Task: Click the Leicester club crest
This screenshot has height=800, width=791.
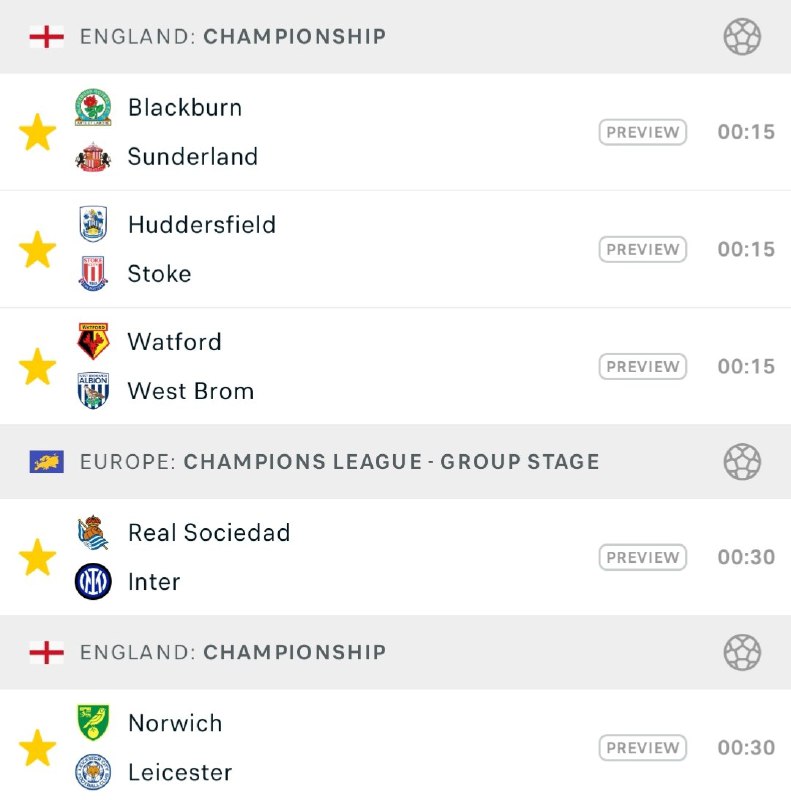Action: click(93, 773)
